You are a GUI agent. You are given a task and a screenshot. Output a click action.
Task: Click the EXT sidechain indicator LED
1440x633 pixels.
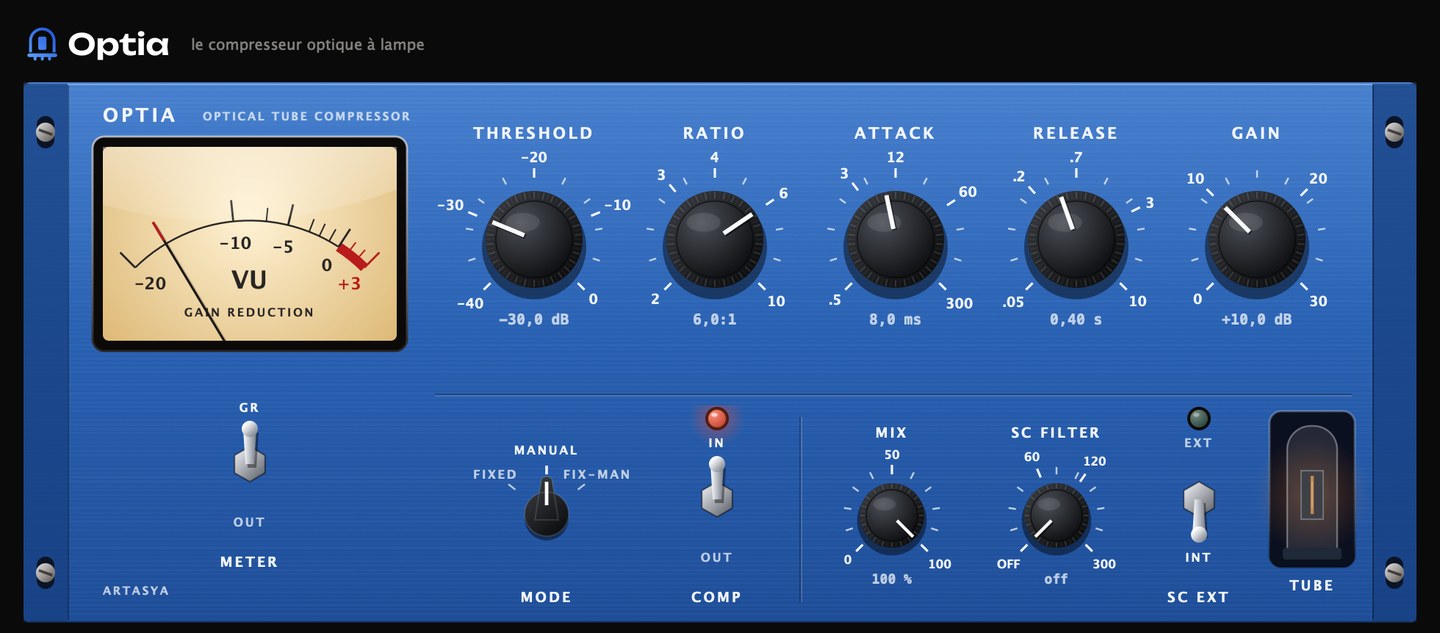[1198, 419]
